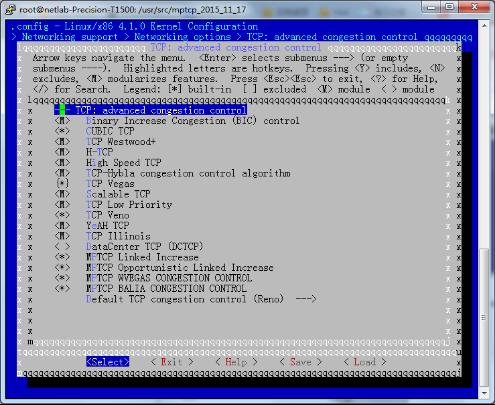
Task: Select the TCP Illinois entry
Action: 118,236
